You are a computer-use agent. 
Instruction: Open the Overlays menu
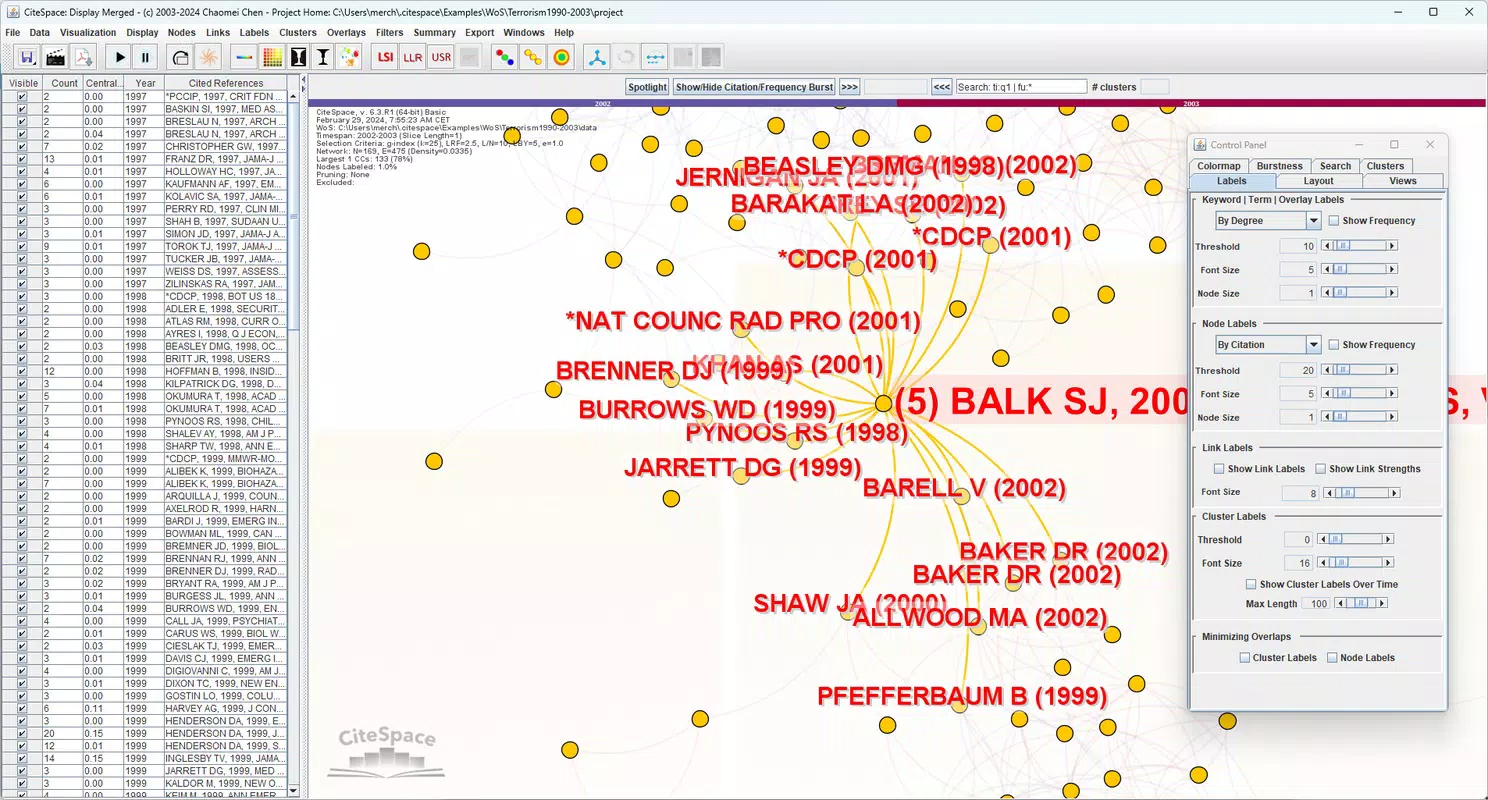346,33
